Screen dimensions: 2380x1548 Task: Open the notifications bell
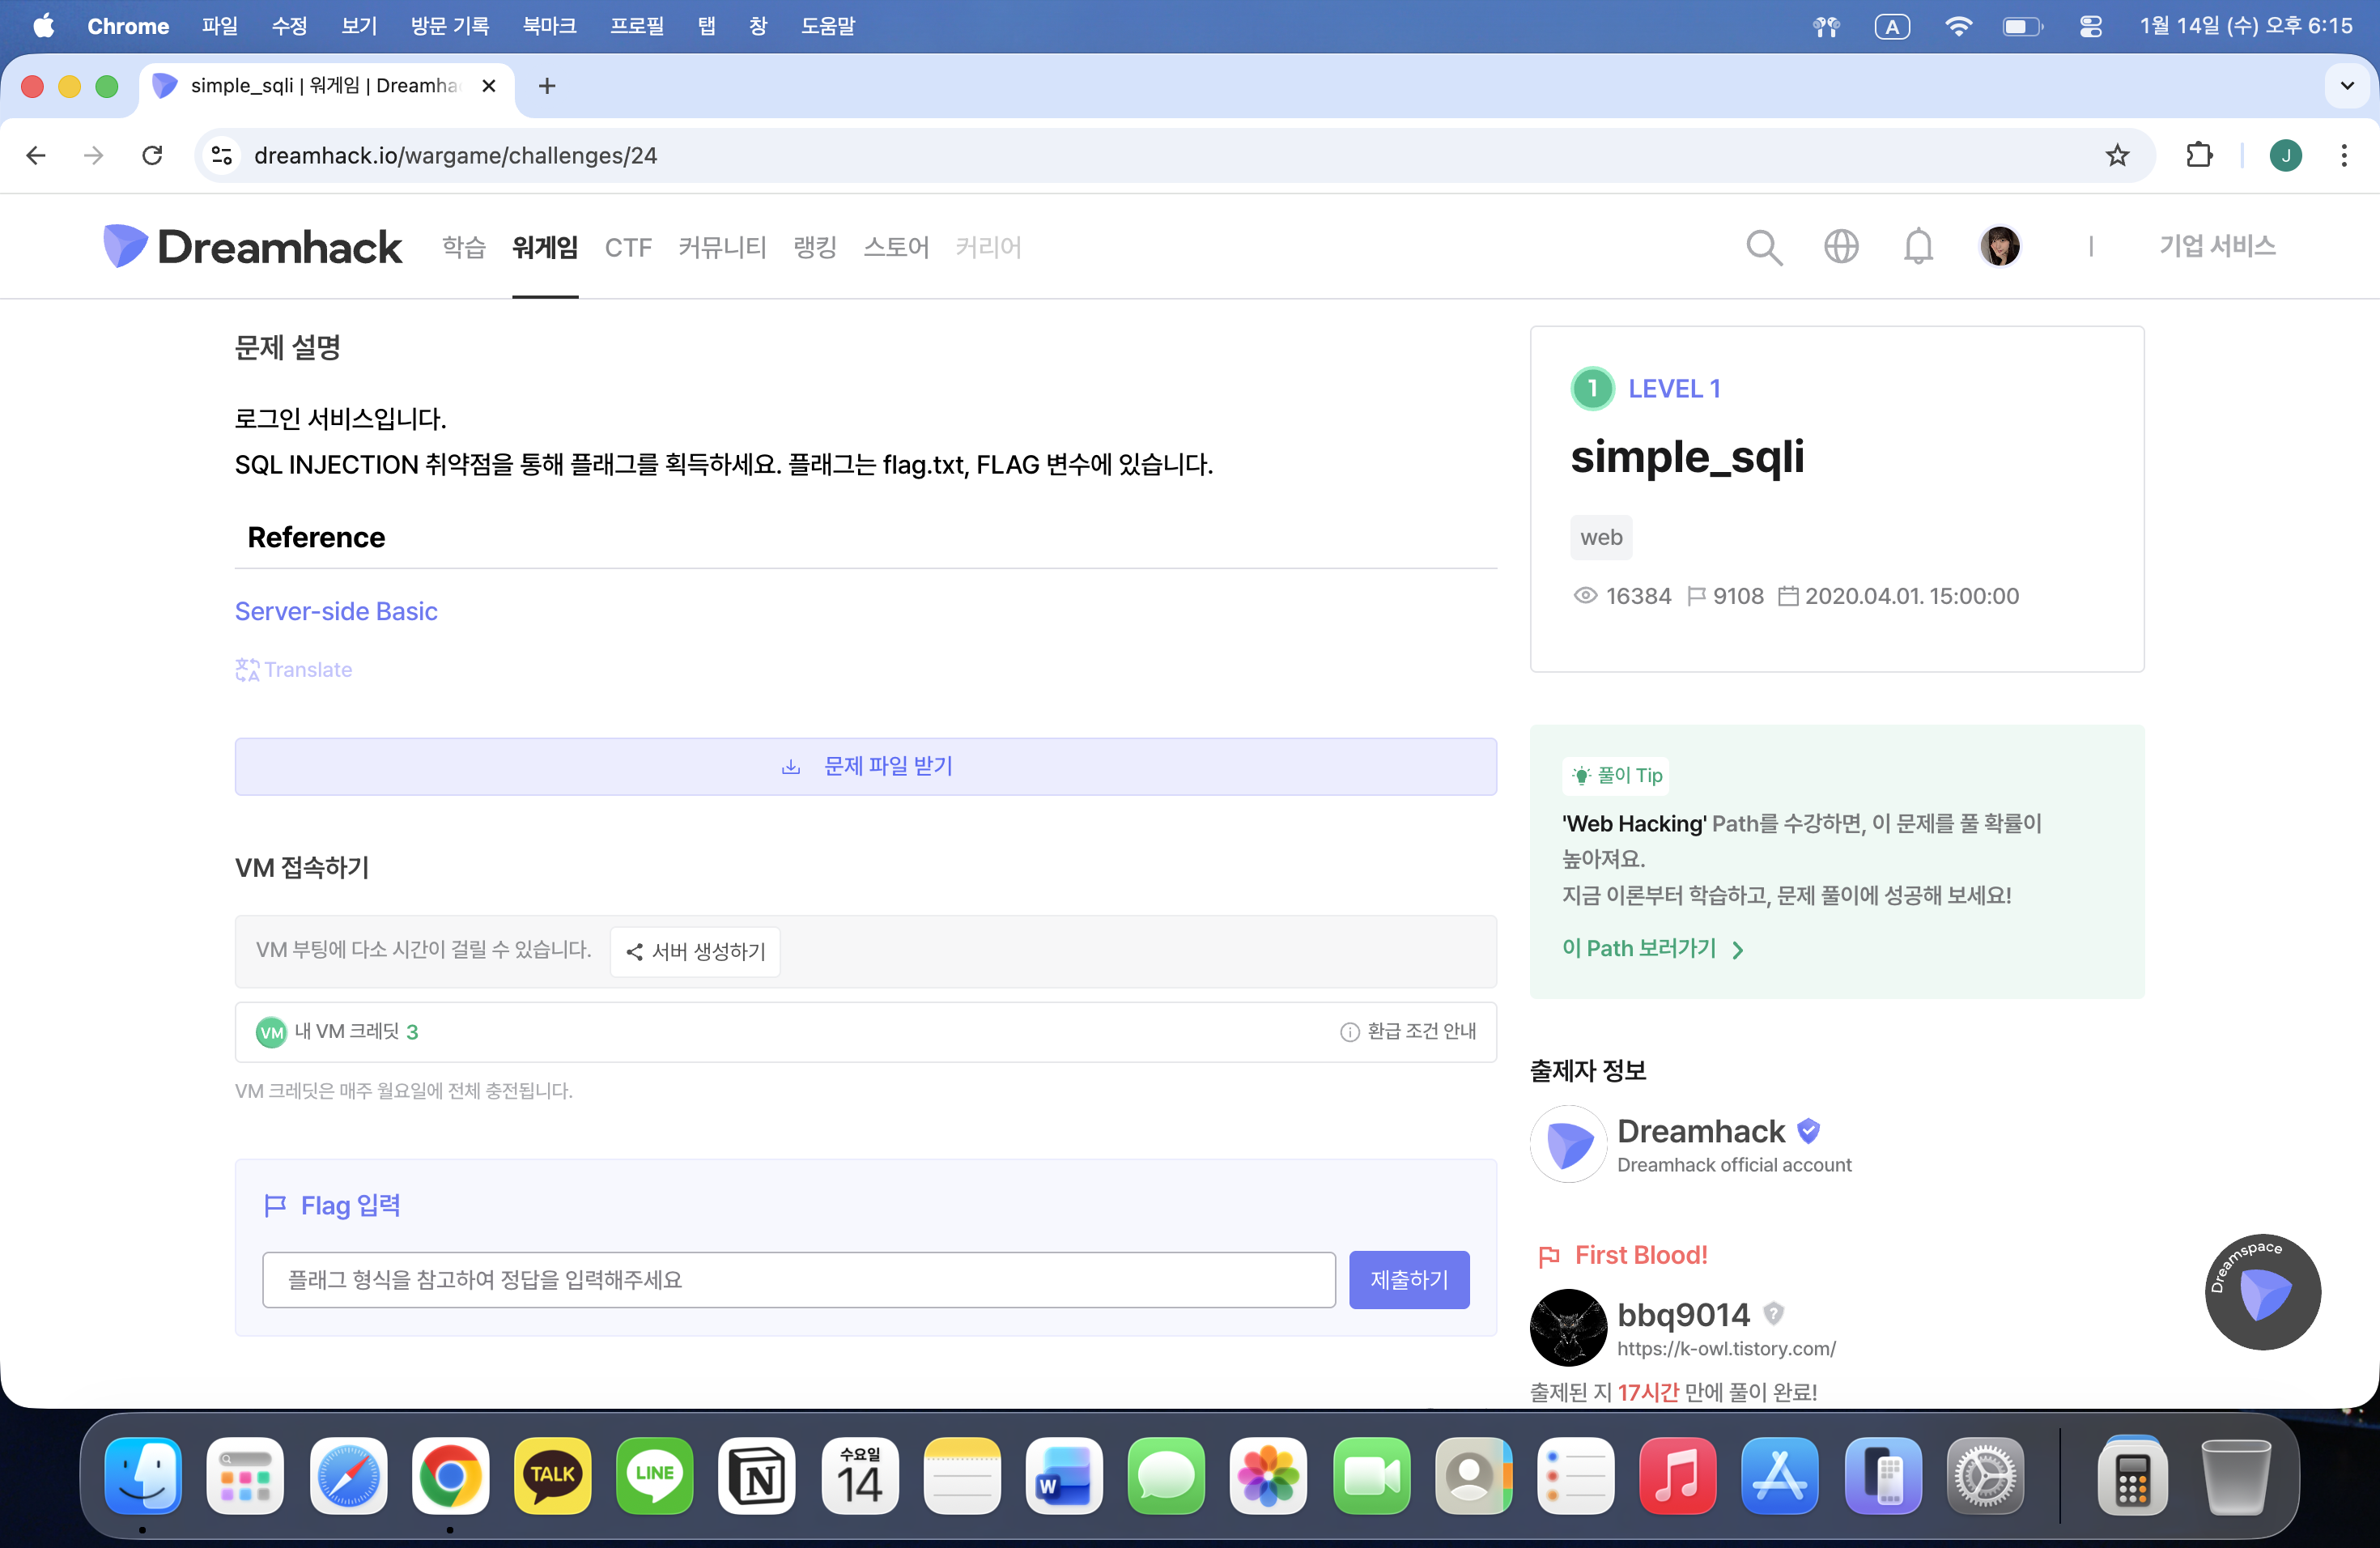coord(1918,246)
